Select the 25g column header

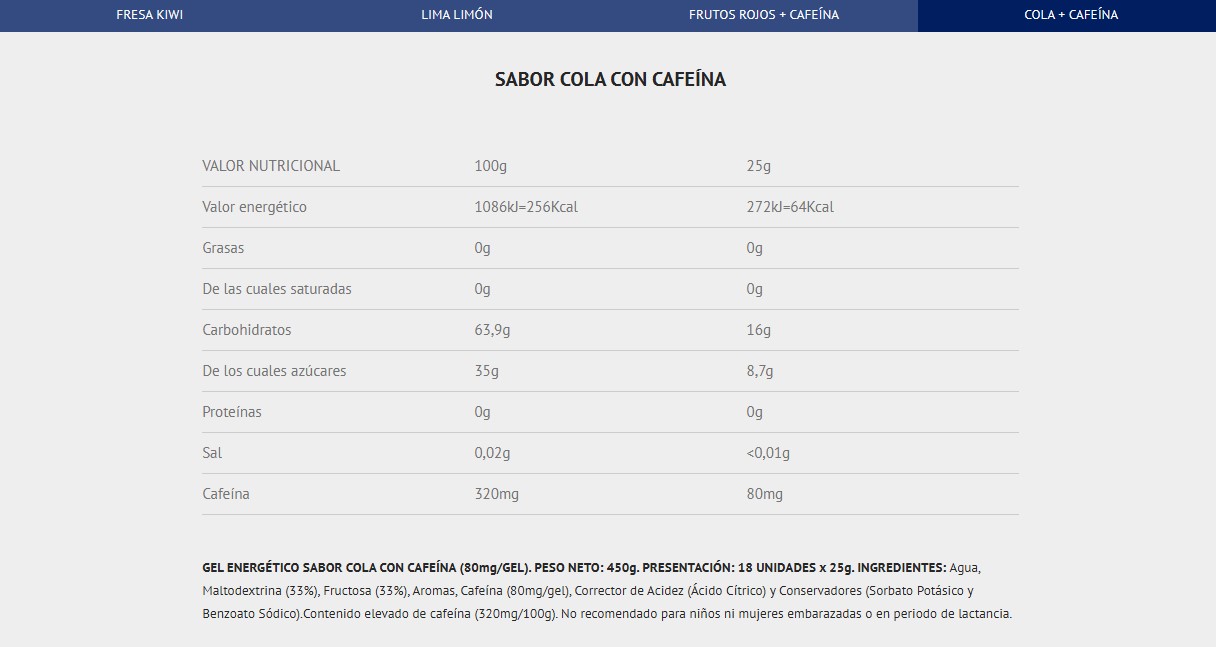coord(758,166)
